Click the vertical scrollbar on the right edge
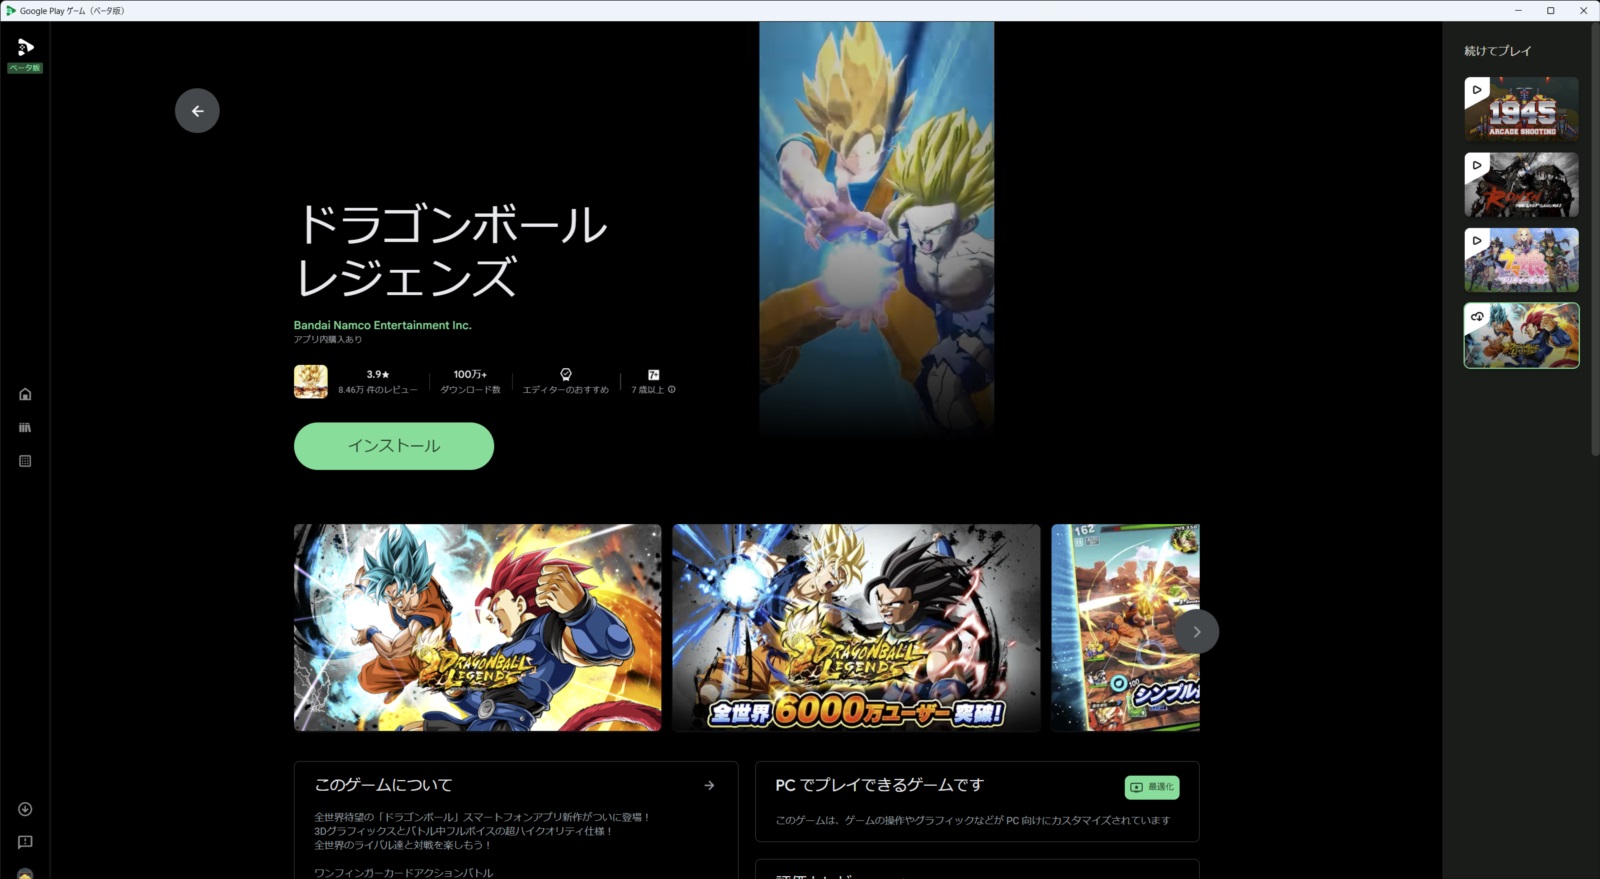The width and height of the screenshot is (1600, 879). click(x=1595, y=240)
